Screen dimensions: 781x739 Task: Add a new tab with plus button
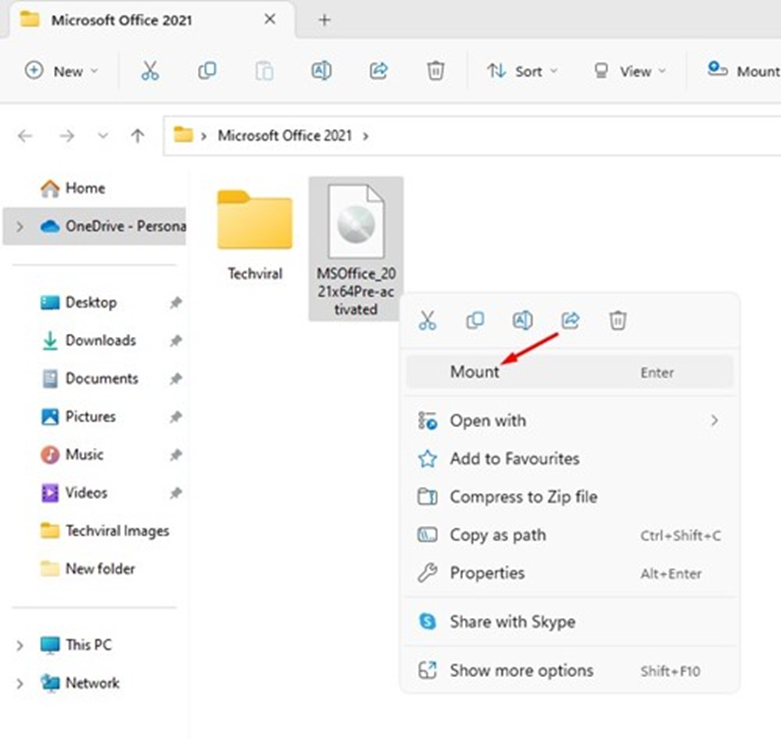pos(324,20)
